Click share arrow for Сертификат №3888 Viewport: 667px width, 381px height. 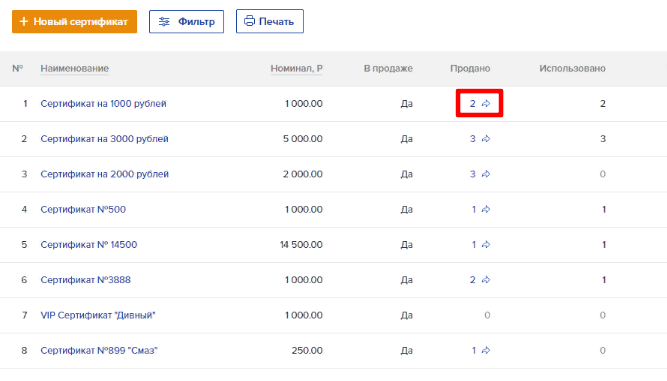(x=486, y=280)
